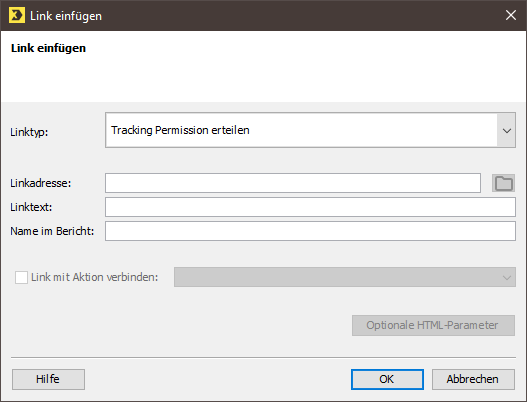Screen dimensions: 527x402
Task: Click the 'Link mit Aktion verbinden:' label text
Action: (x=94, y=277)
